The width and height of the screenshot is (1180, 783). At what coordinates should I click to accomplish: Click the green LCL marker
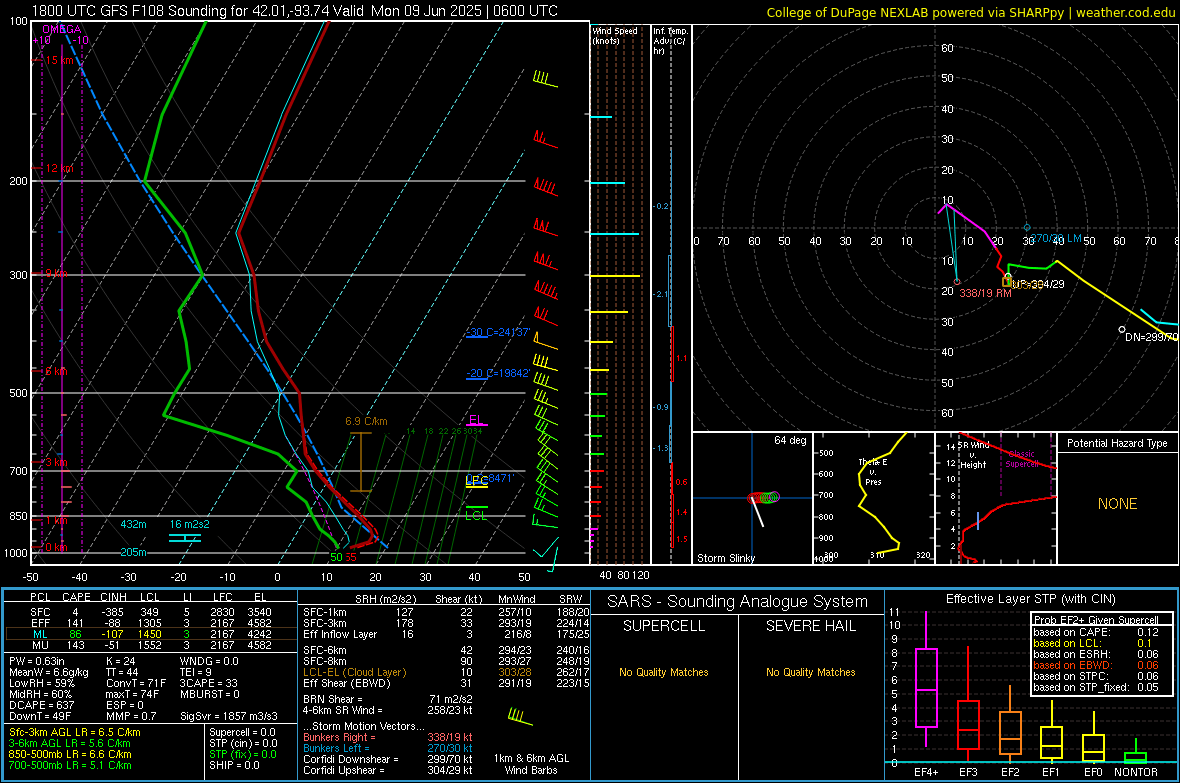[476, 515]
